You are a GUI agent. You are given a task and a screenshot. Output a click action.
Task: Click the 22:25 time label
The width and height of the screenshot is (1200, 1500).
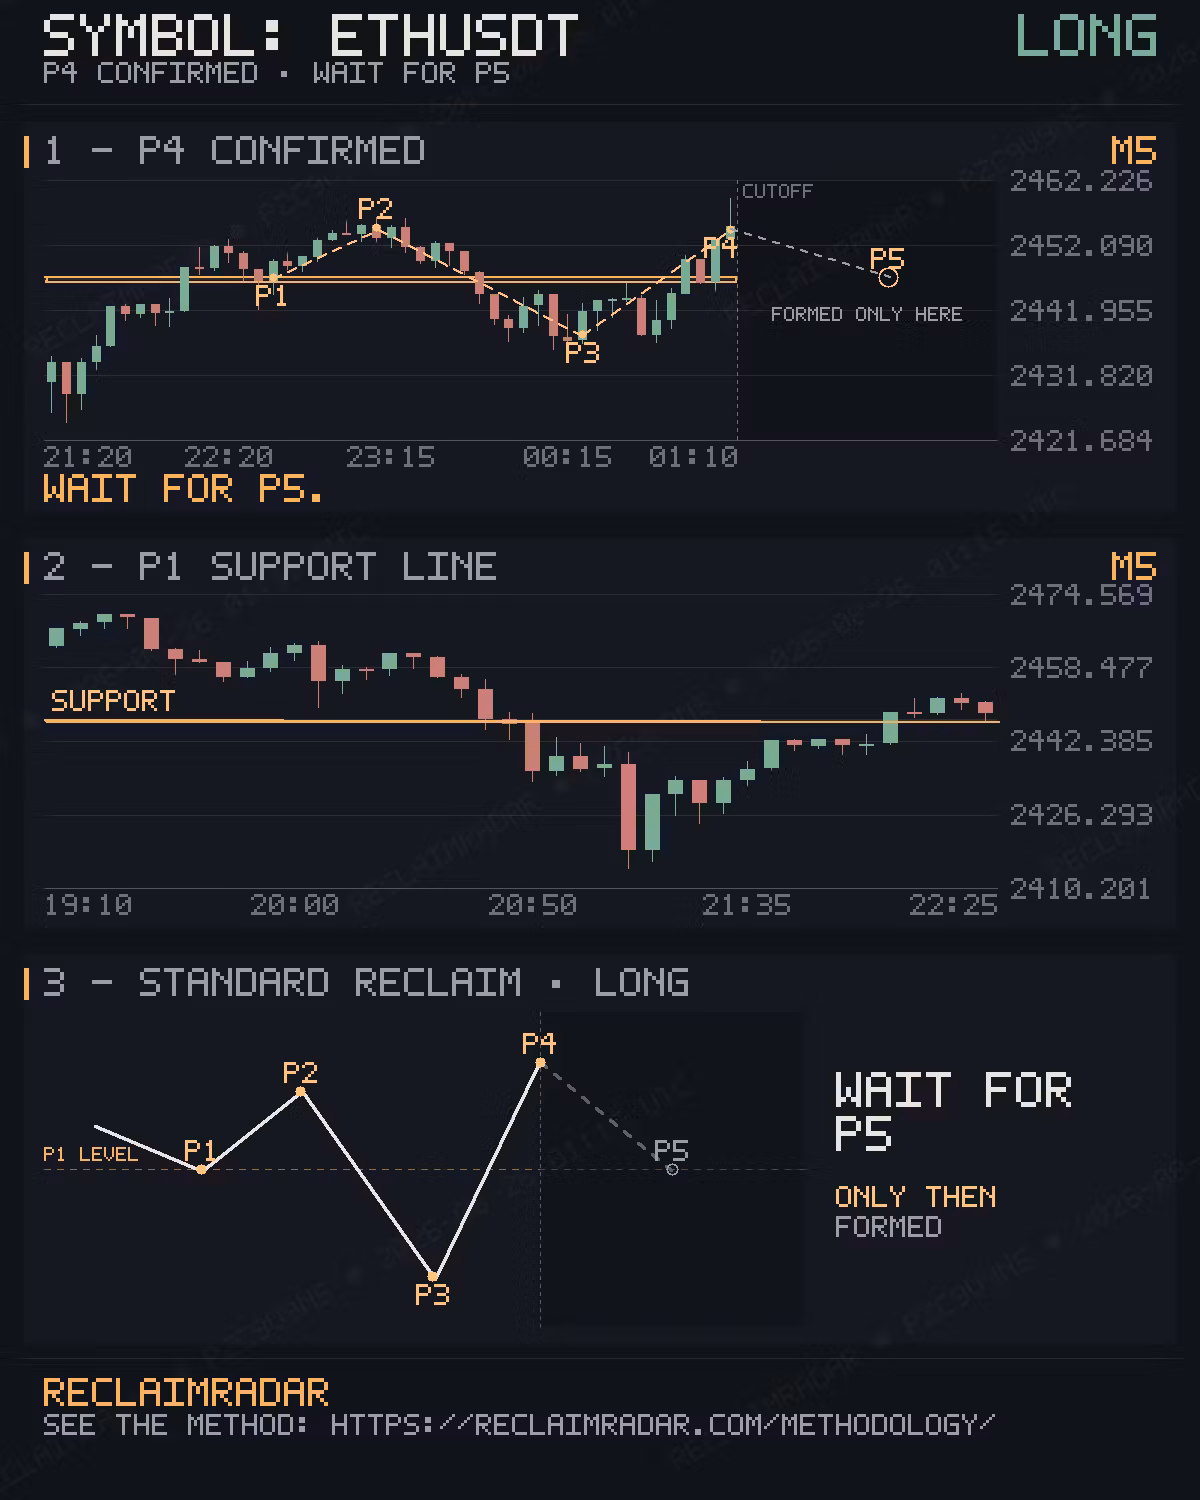click(953, 905)
